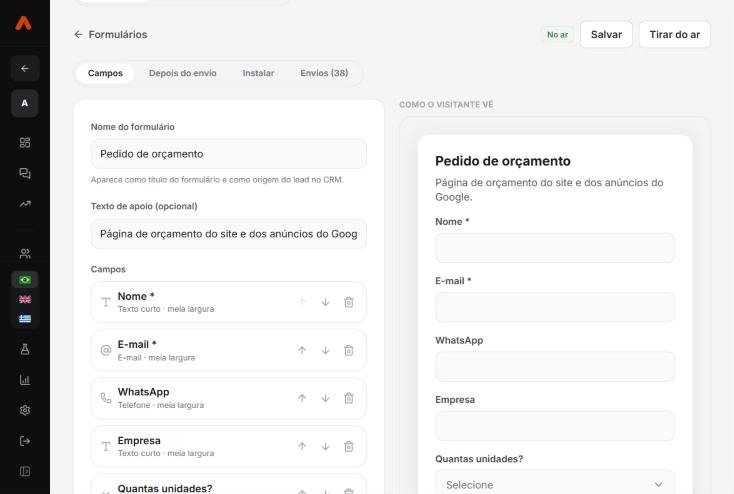Image resolution: width=734 pixels, height=494 pixels.
Task: Open the dashboard grid icon in the sidebar
Action: pyautogui.click(x=25, y=142)
